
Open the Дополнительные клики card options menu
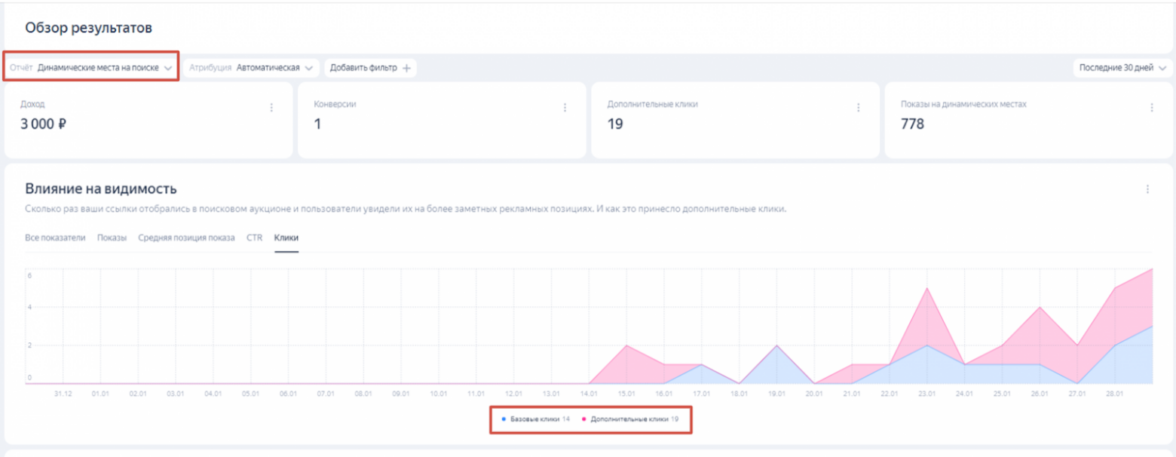point(858,108)
